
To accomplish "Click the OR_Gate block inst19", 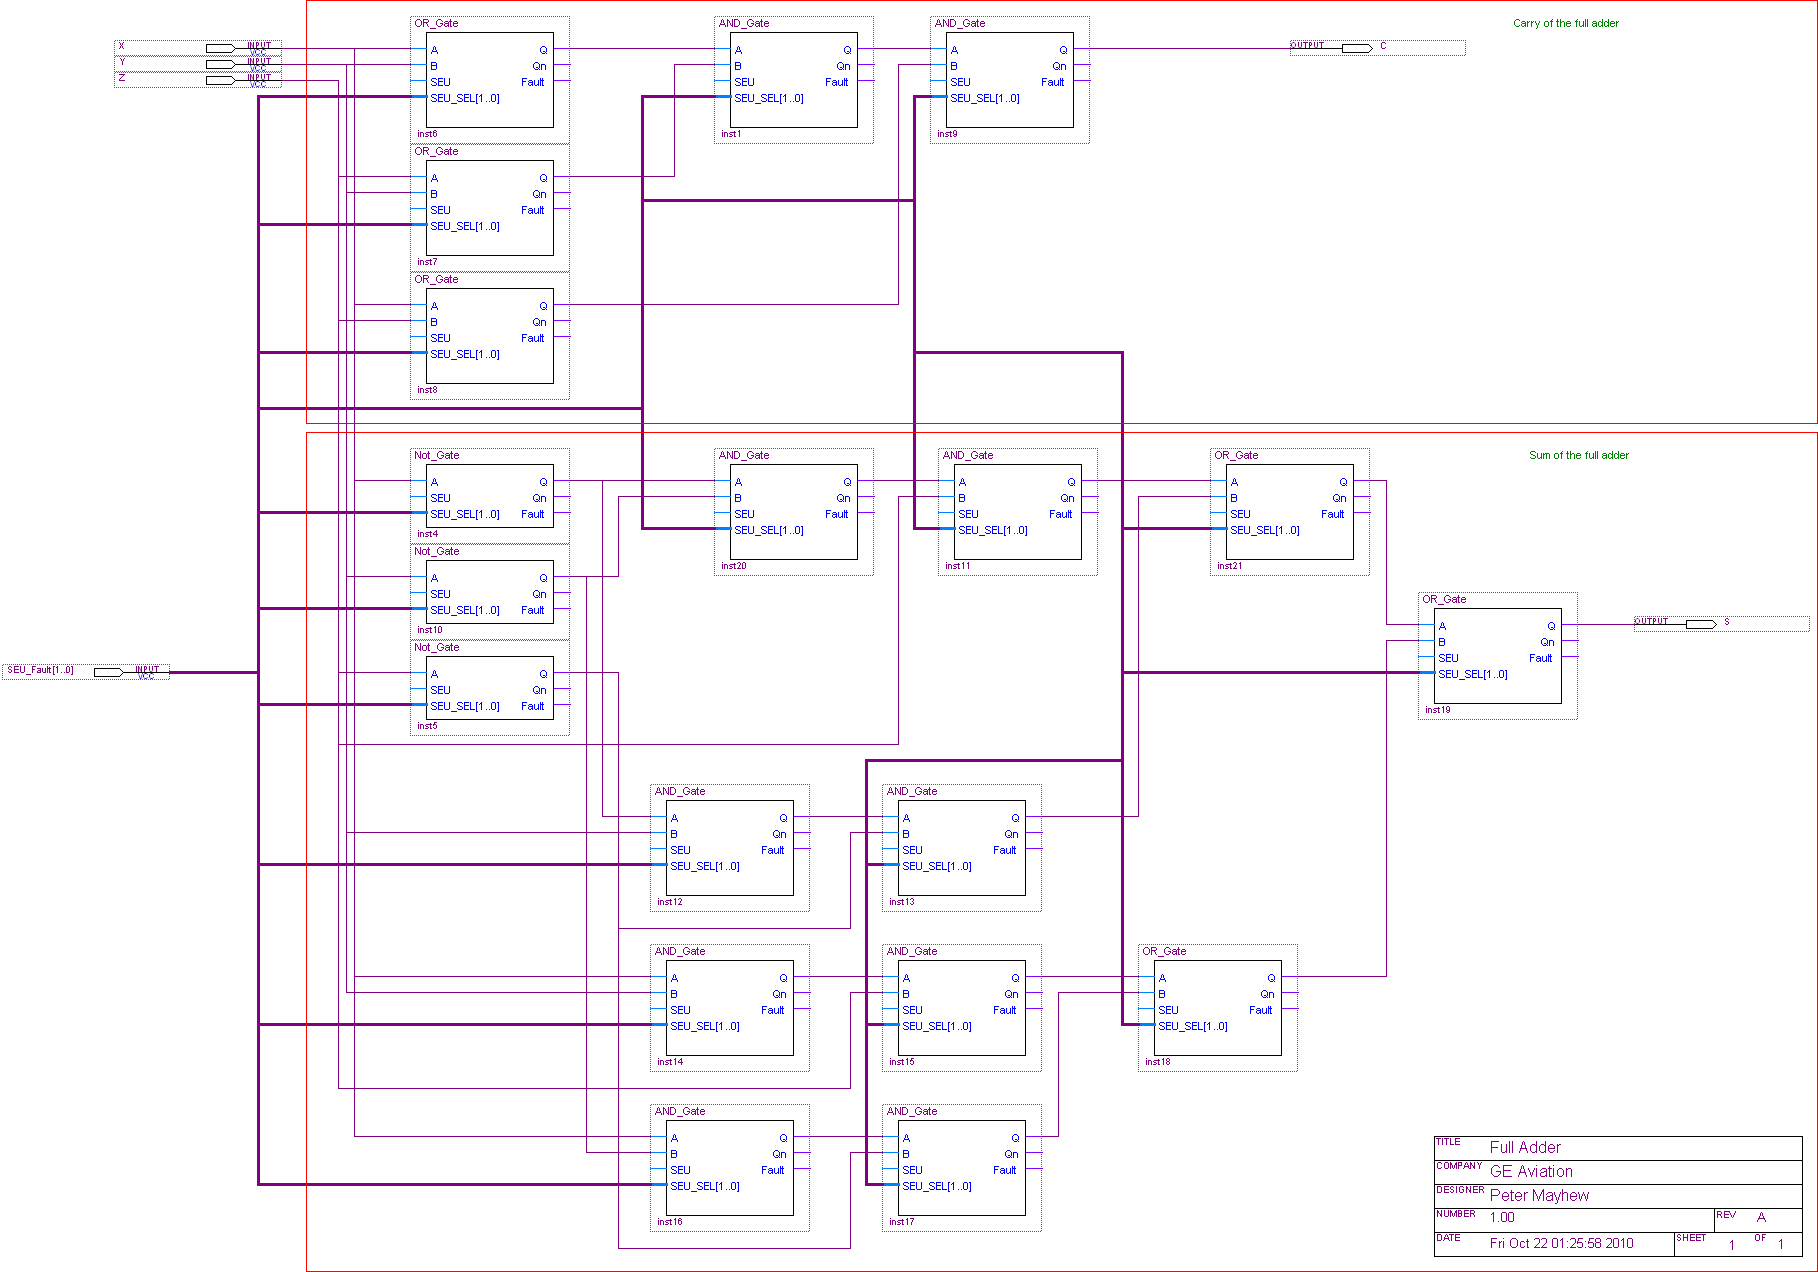I will coord(1497,656).
